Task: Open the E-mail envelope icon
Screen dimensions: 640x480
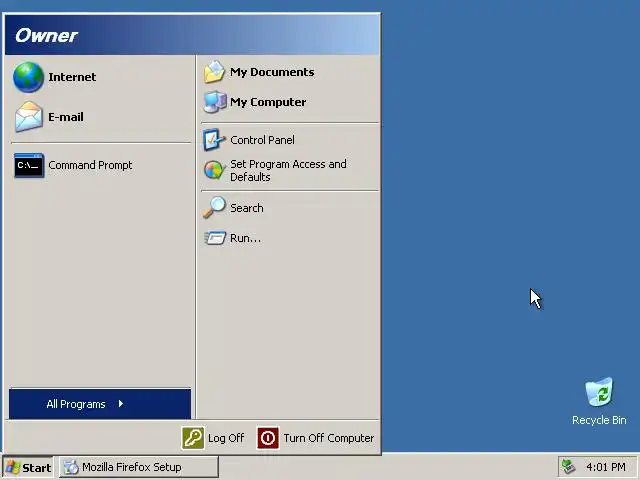Action: 28,117
